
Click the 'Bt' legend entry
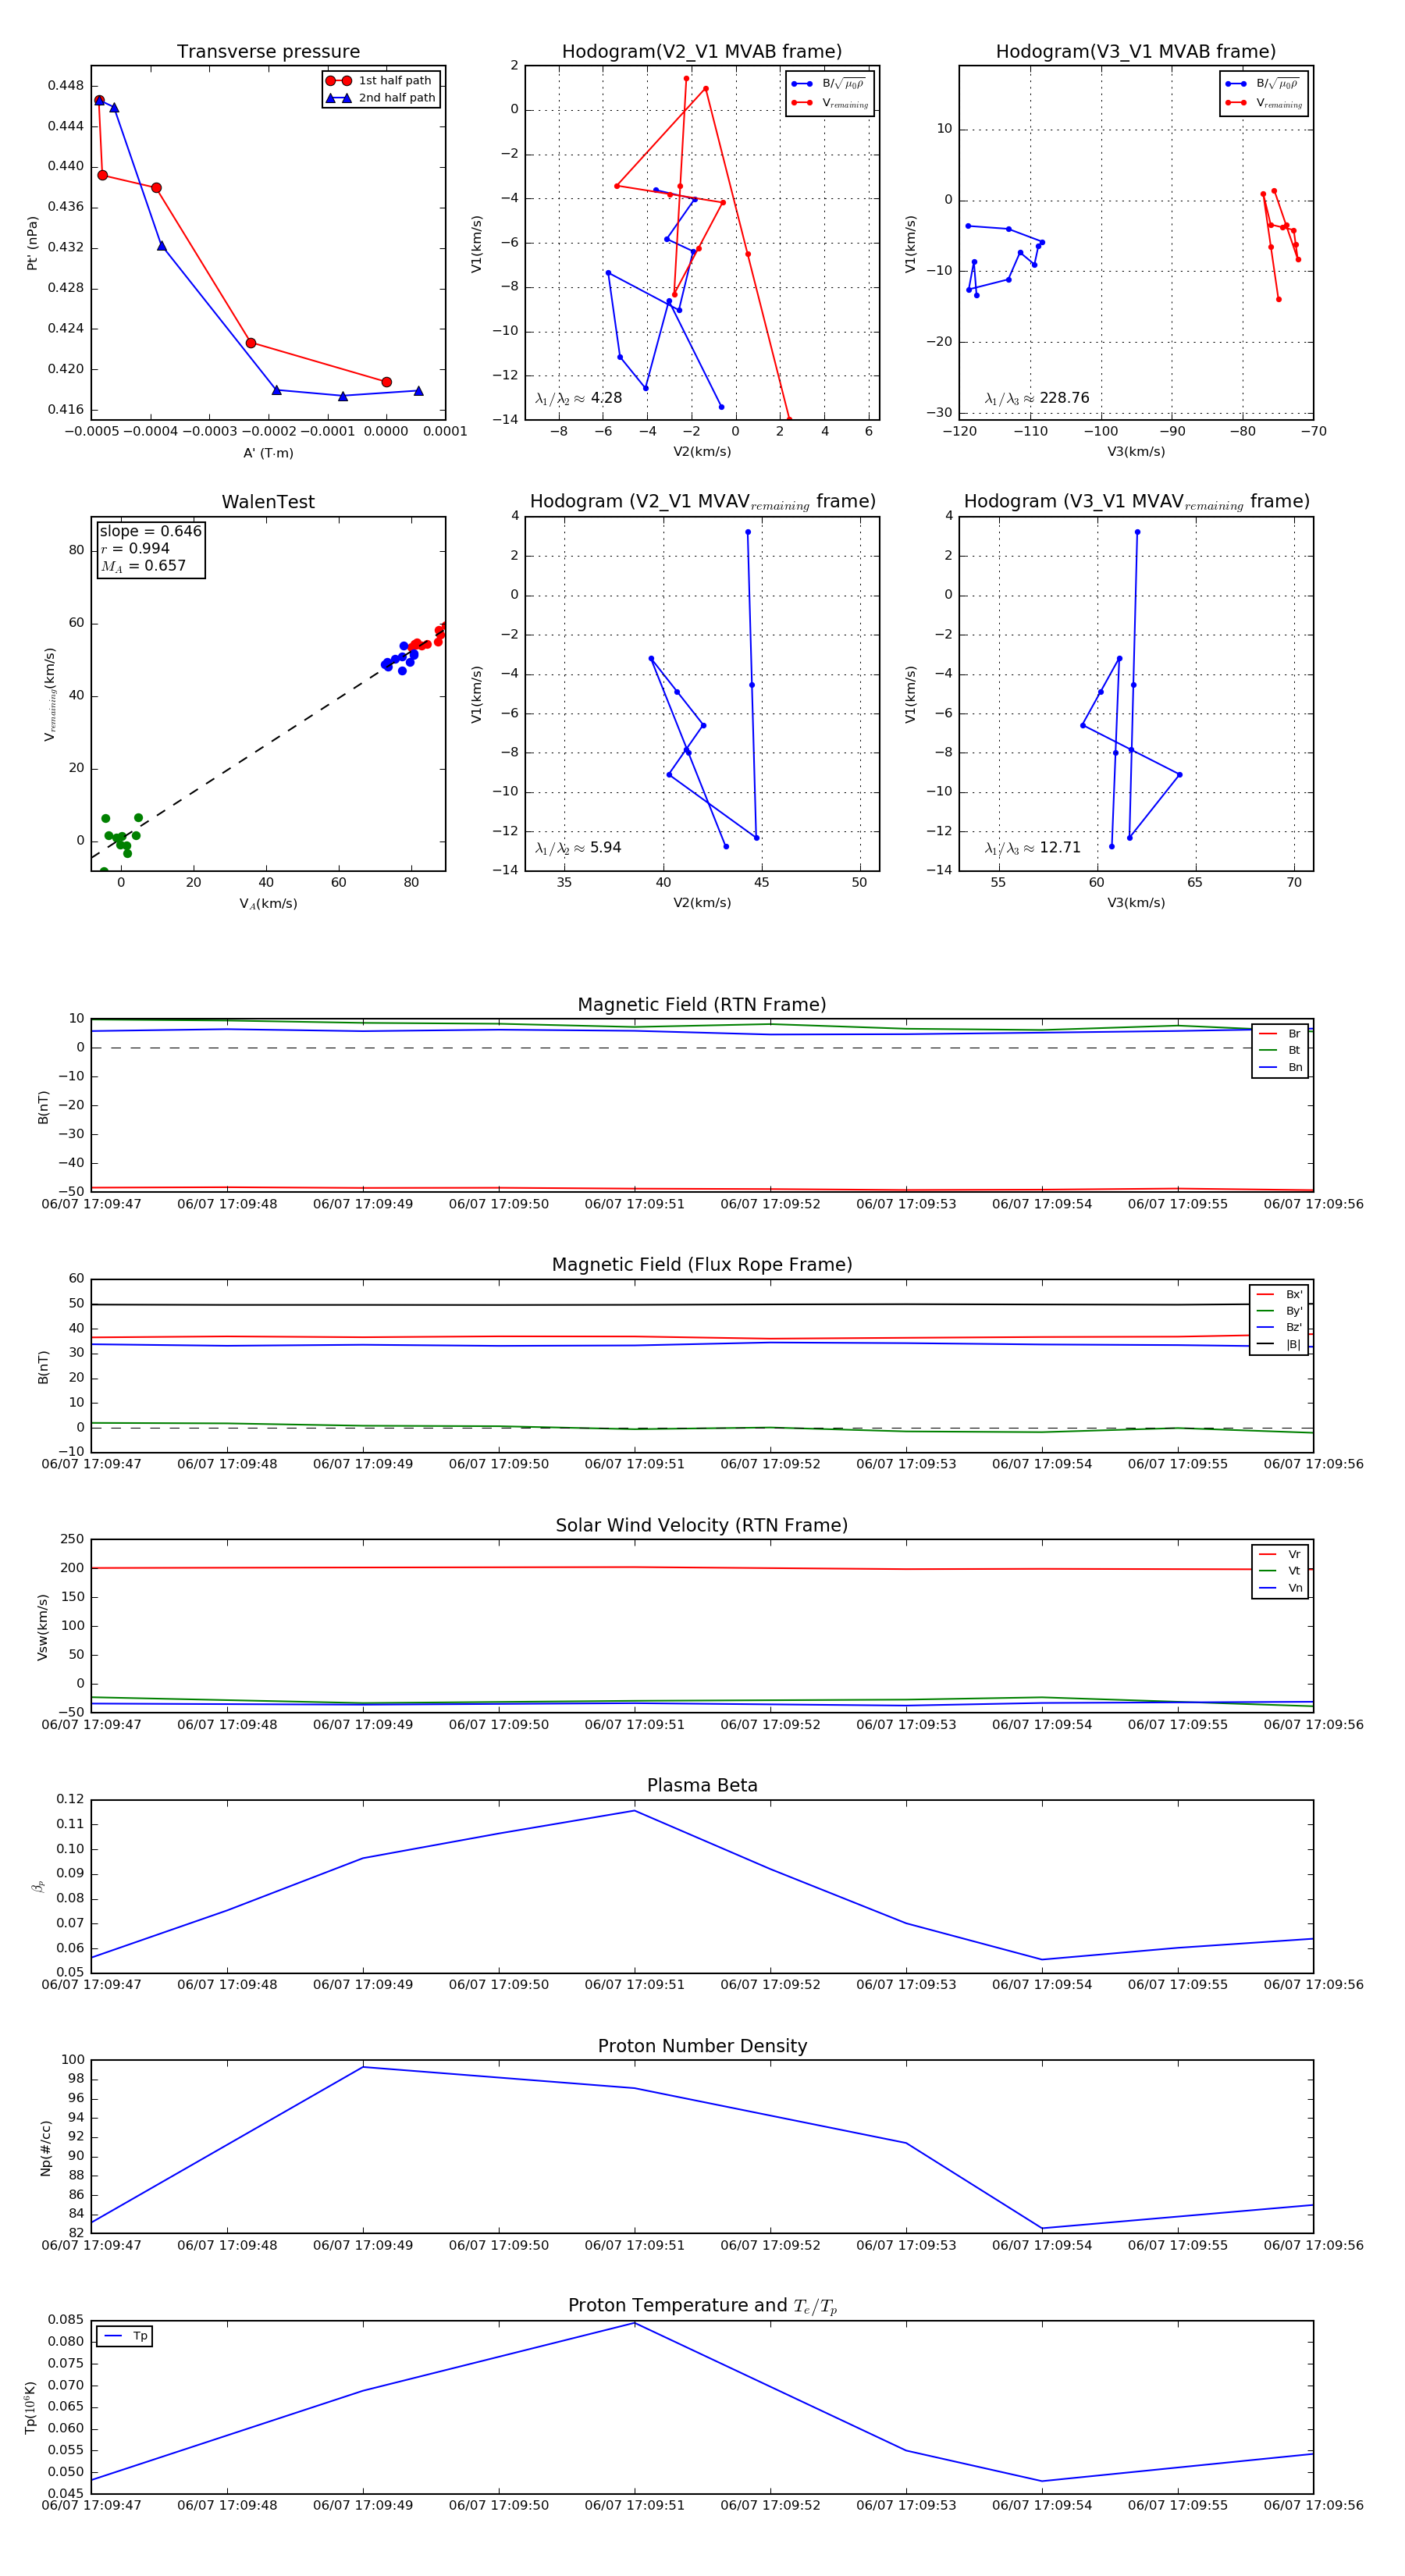(1280, 1051)
